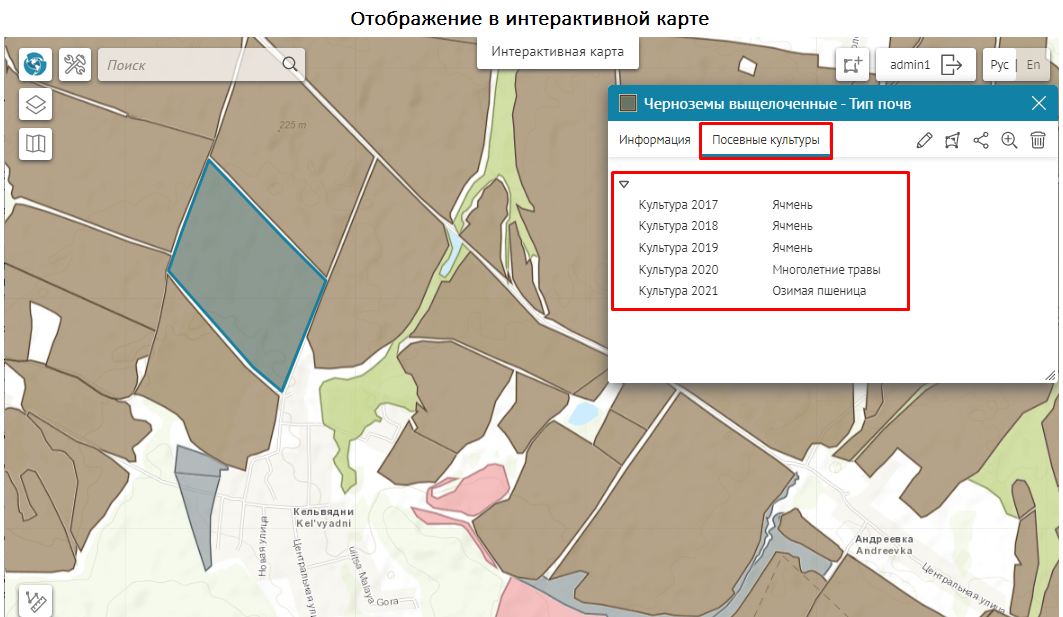This screenshot has height=617, width=1063.
Task: Switch to the Информация tab
Action: pyautogui.click(x=654, y=140)
